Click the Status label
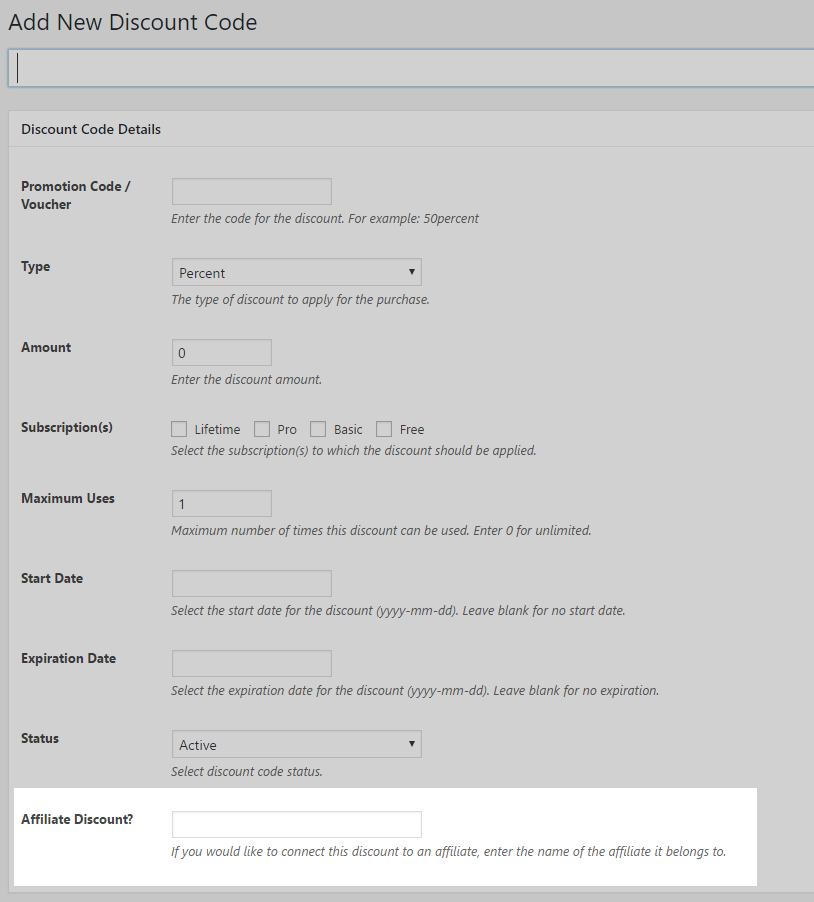Image resolution: width=814 pixels, height=902 pixels. click(40, 738)
